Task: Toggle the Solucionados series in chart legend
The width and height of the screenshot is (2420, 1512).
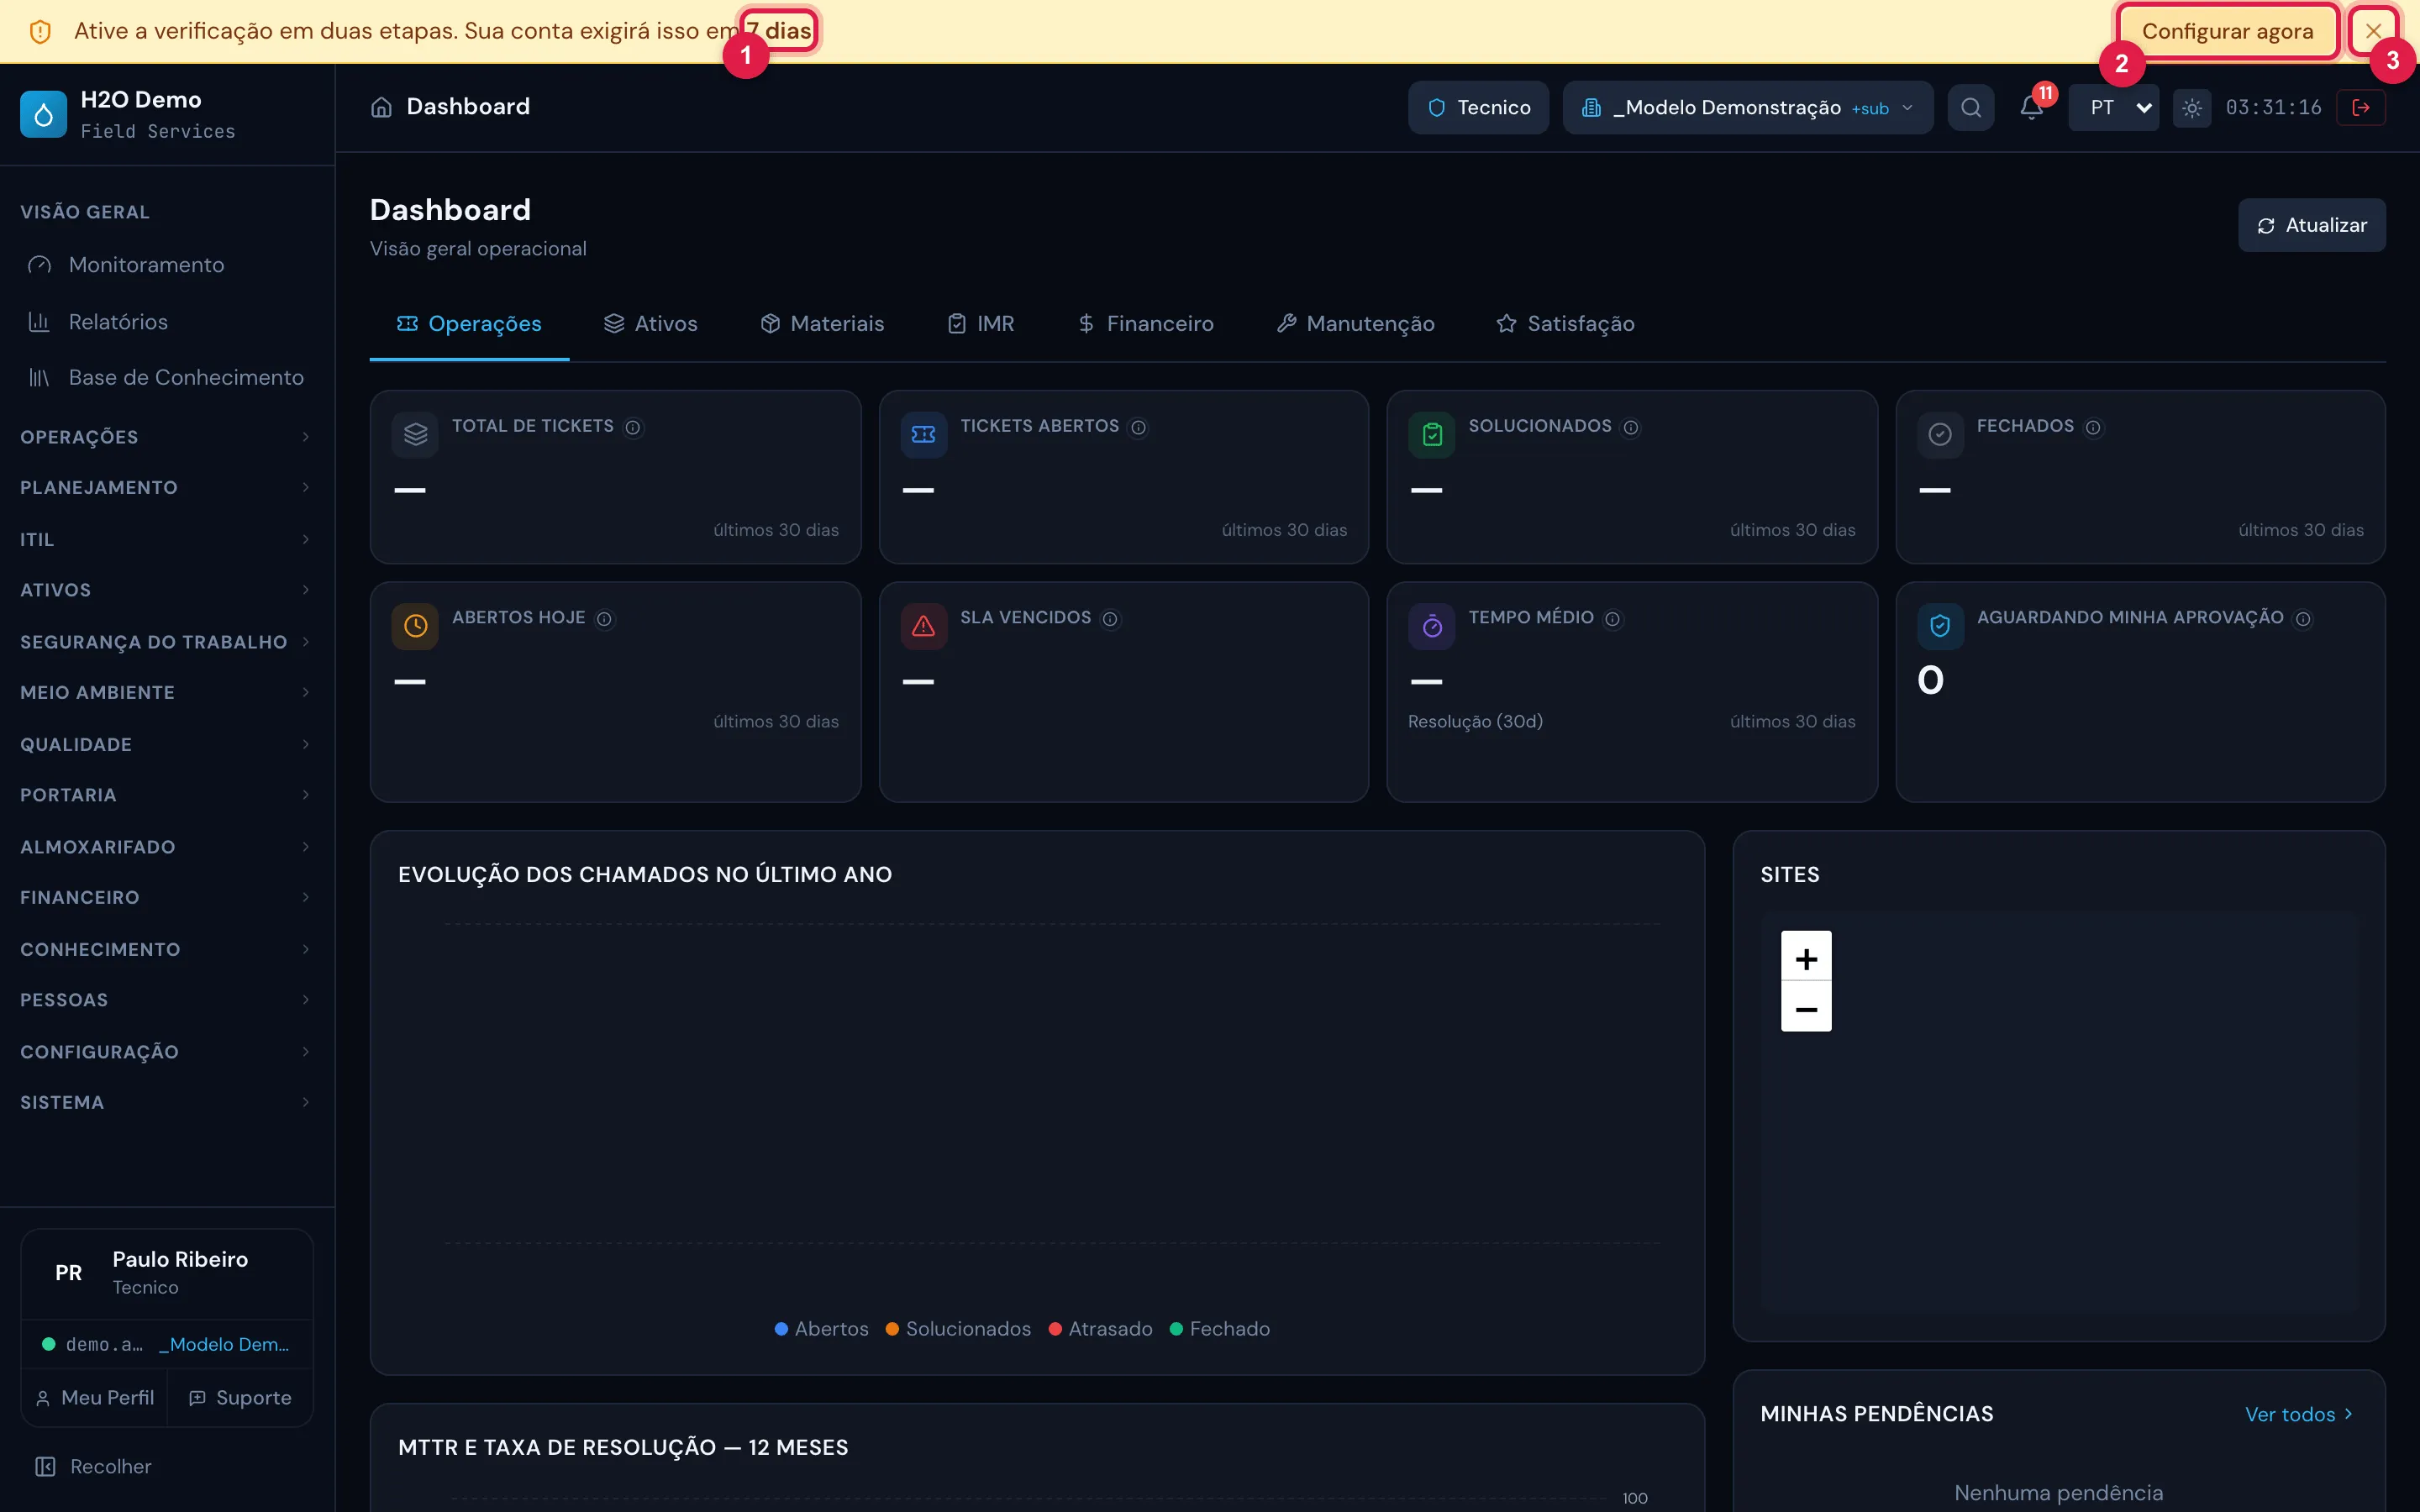Action: click(x=958, y=1329)
